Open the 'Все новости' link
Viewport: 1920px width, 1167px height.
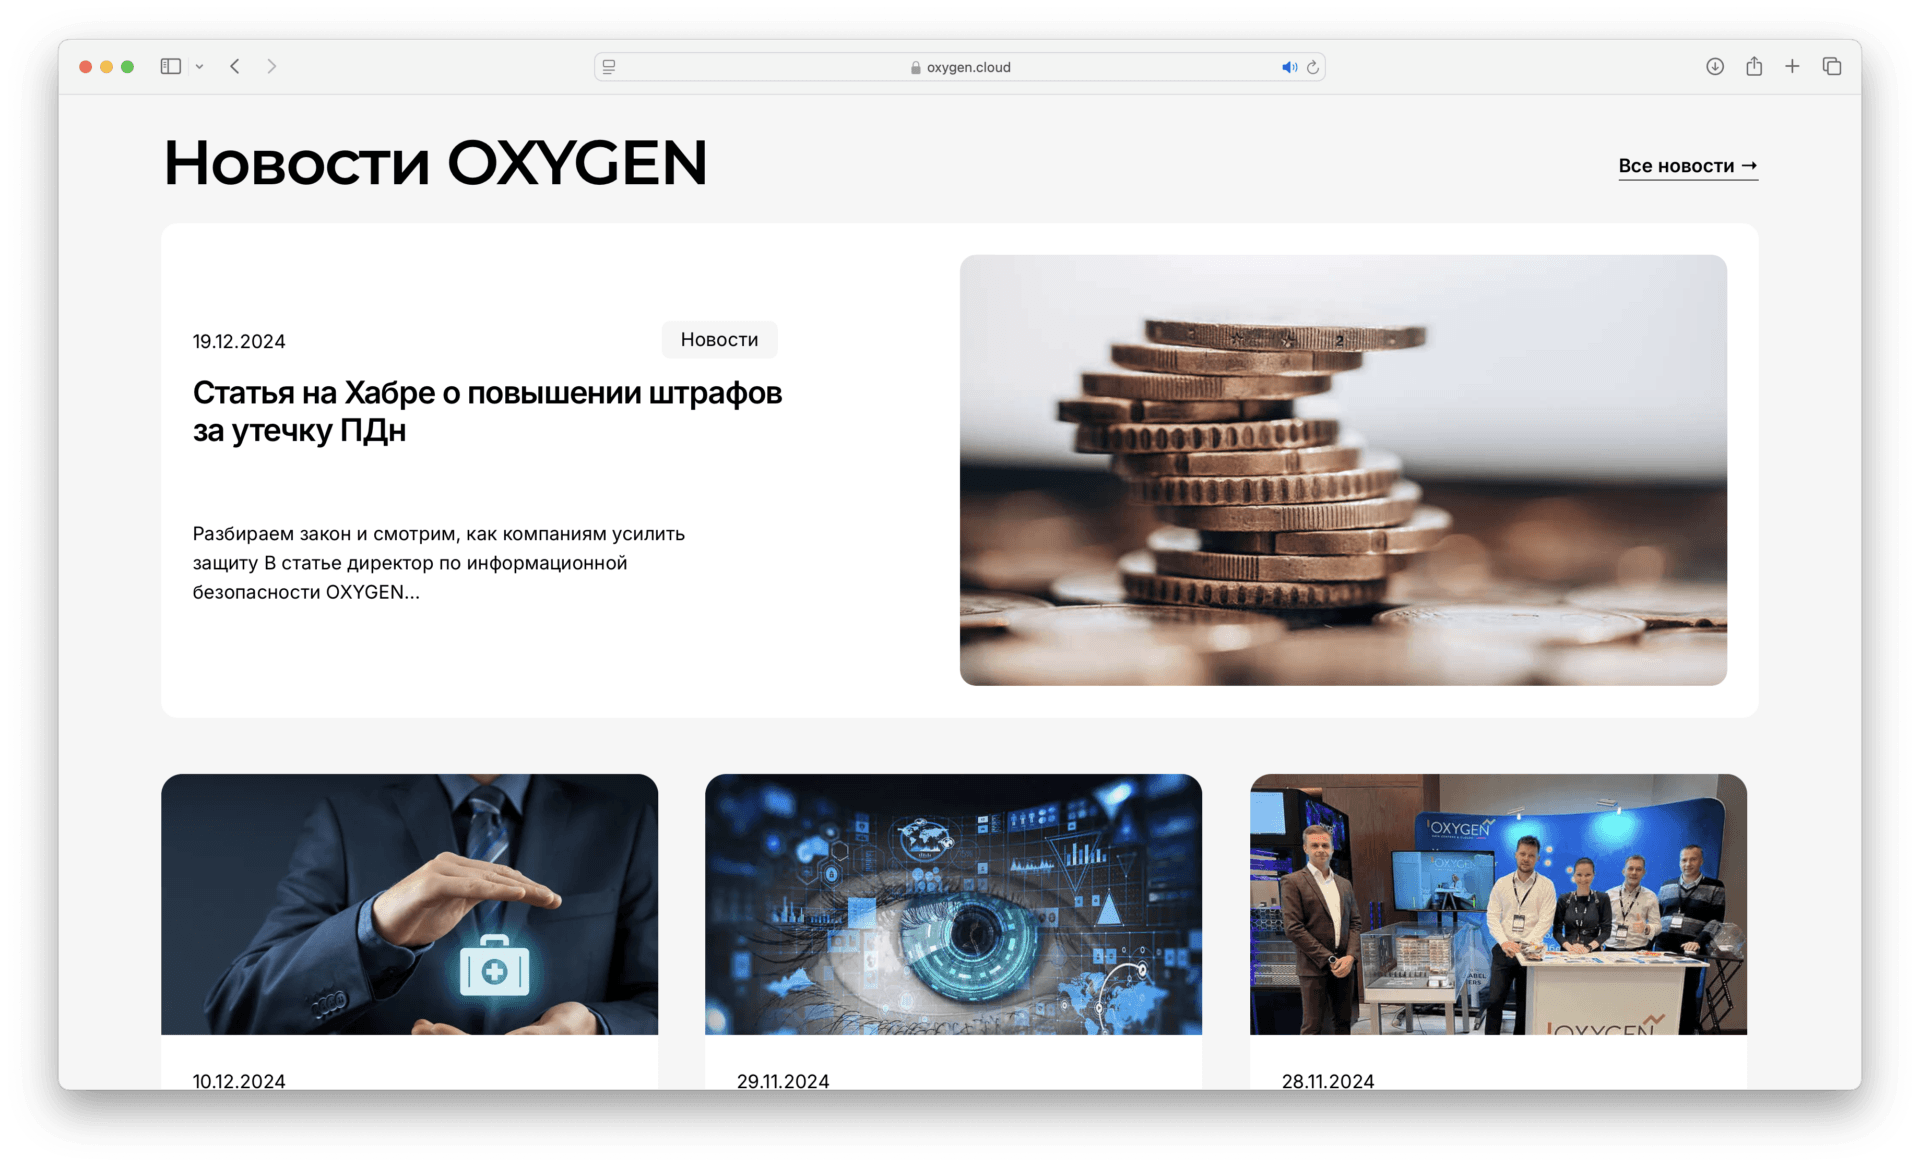1687,166
